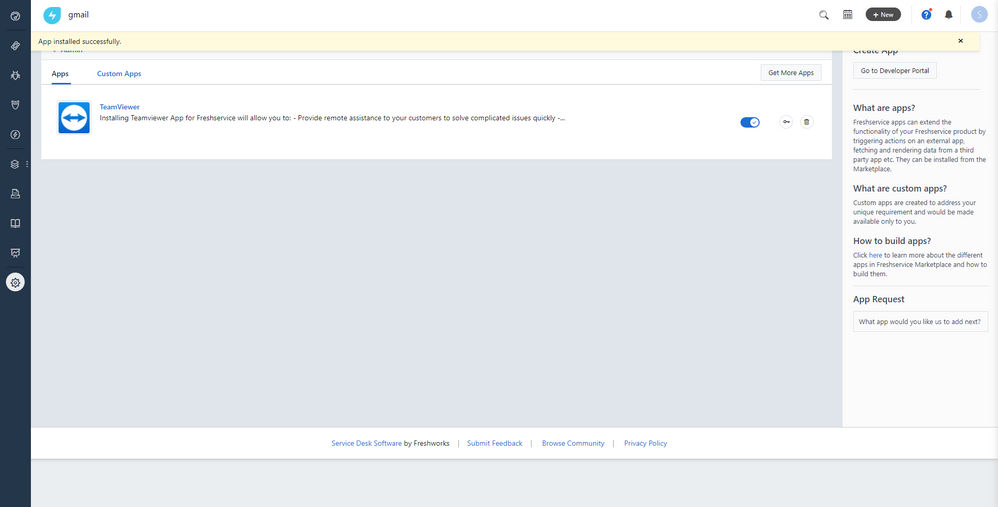Open the Admin gear icon in sidebar
This screenshot has height=507, width=998.
click(15, 282)
